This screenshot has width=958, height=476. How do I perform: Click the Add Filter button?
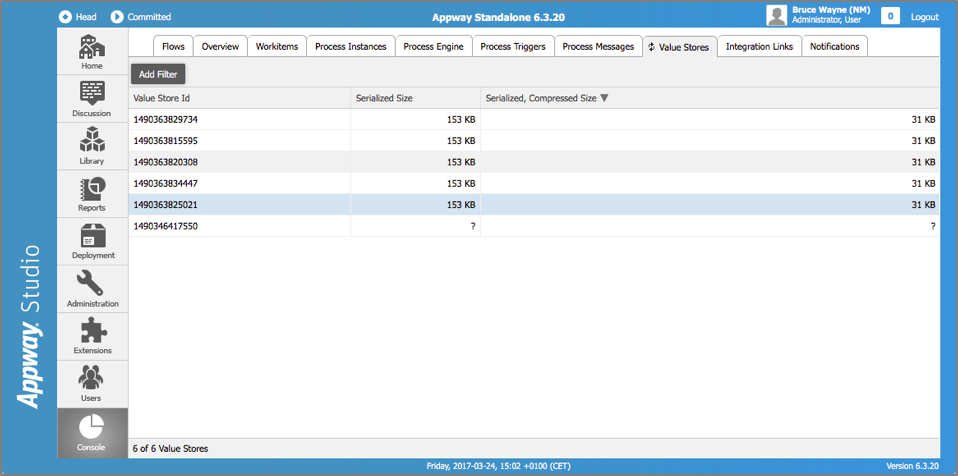pyautogui.click(x=158, y=74)
